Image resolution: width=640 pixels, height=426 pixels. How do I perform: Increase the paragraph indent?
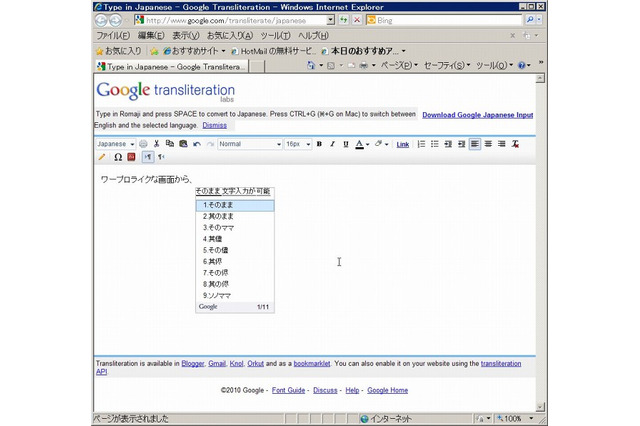coord(462,144)
